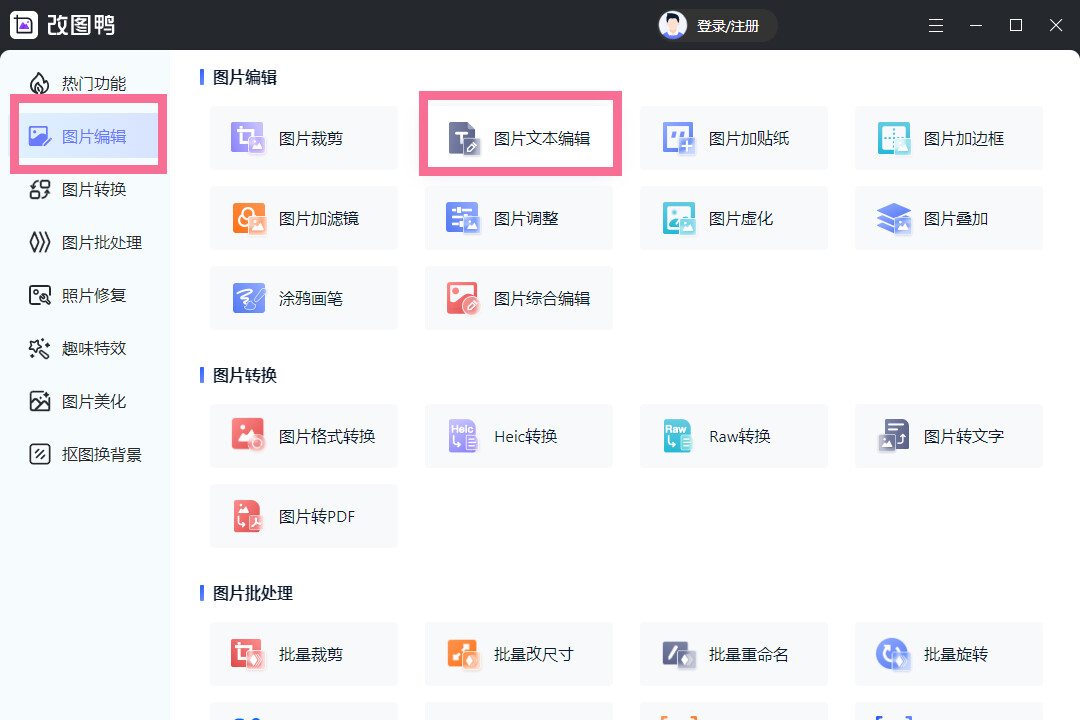This screenshot has width=1080, height=720.
Task: Click the 图片加贴纸 sticker icon
Action: pos(678,138)
